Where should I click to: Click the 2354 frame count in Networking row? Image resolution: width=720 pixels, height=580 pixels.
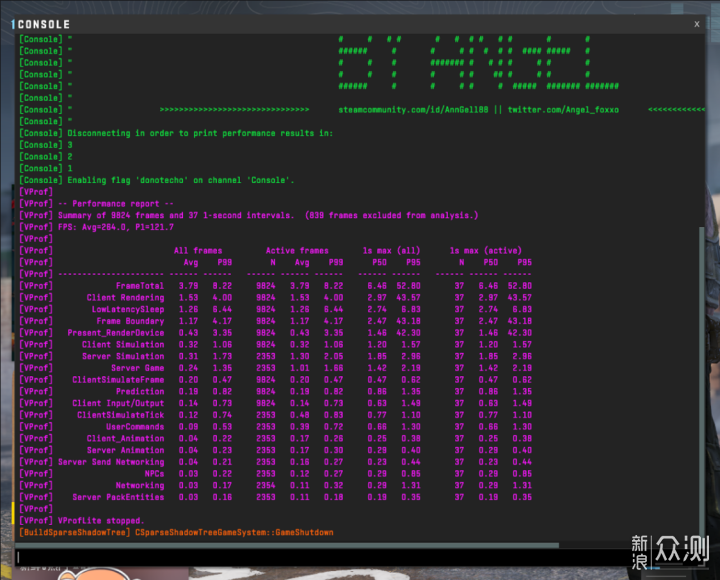point(265,485)
